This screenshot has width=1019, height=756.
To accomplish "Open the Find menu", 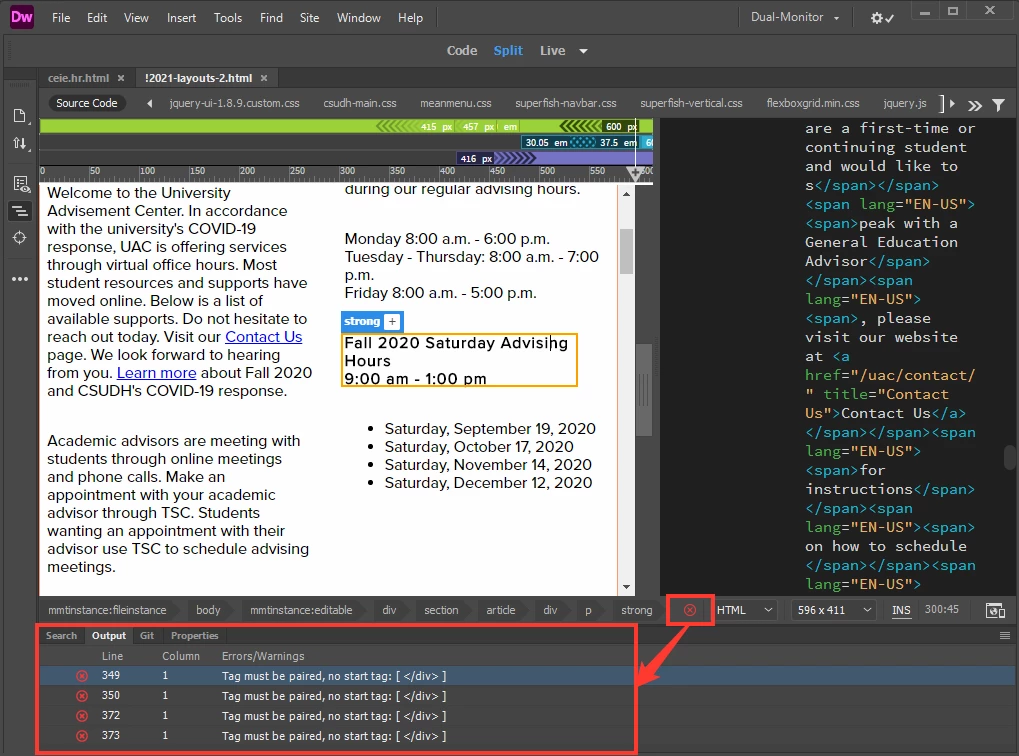I will [271, 18].
